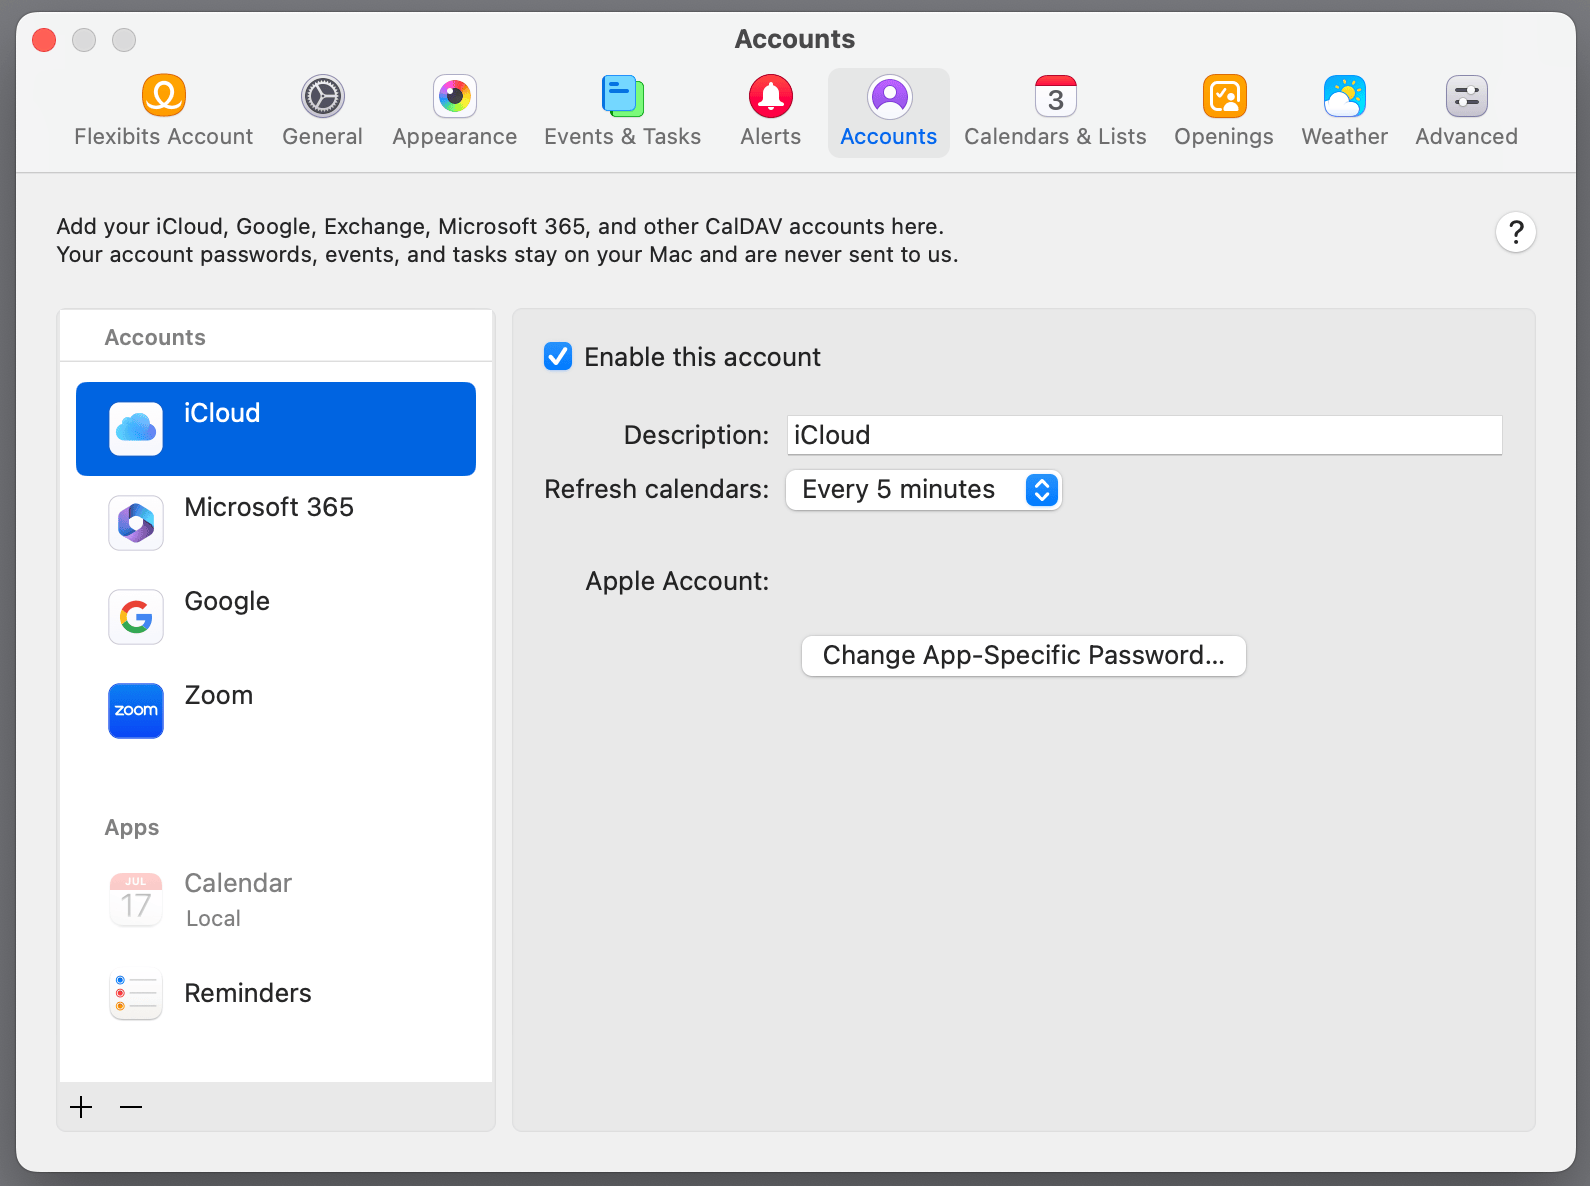Click the Reminders app icon in Apps
This screenshot has width=1590, height=1186.
pos(136,993)
